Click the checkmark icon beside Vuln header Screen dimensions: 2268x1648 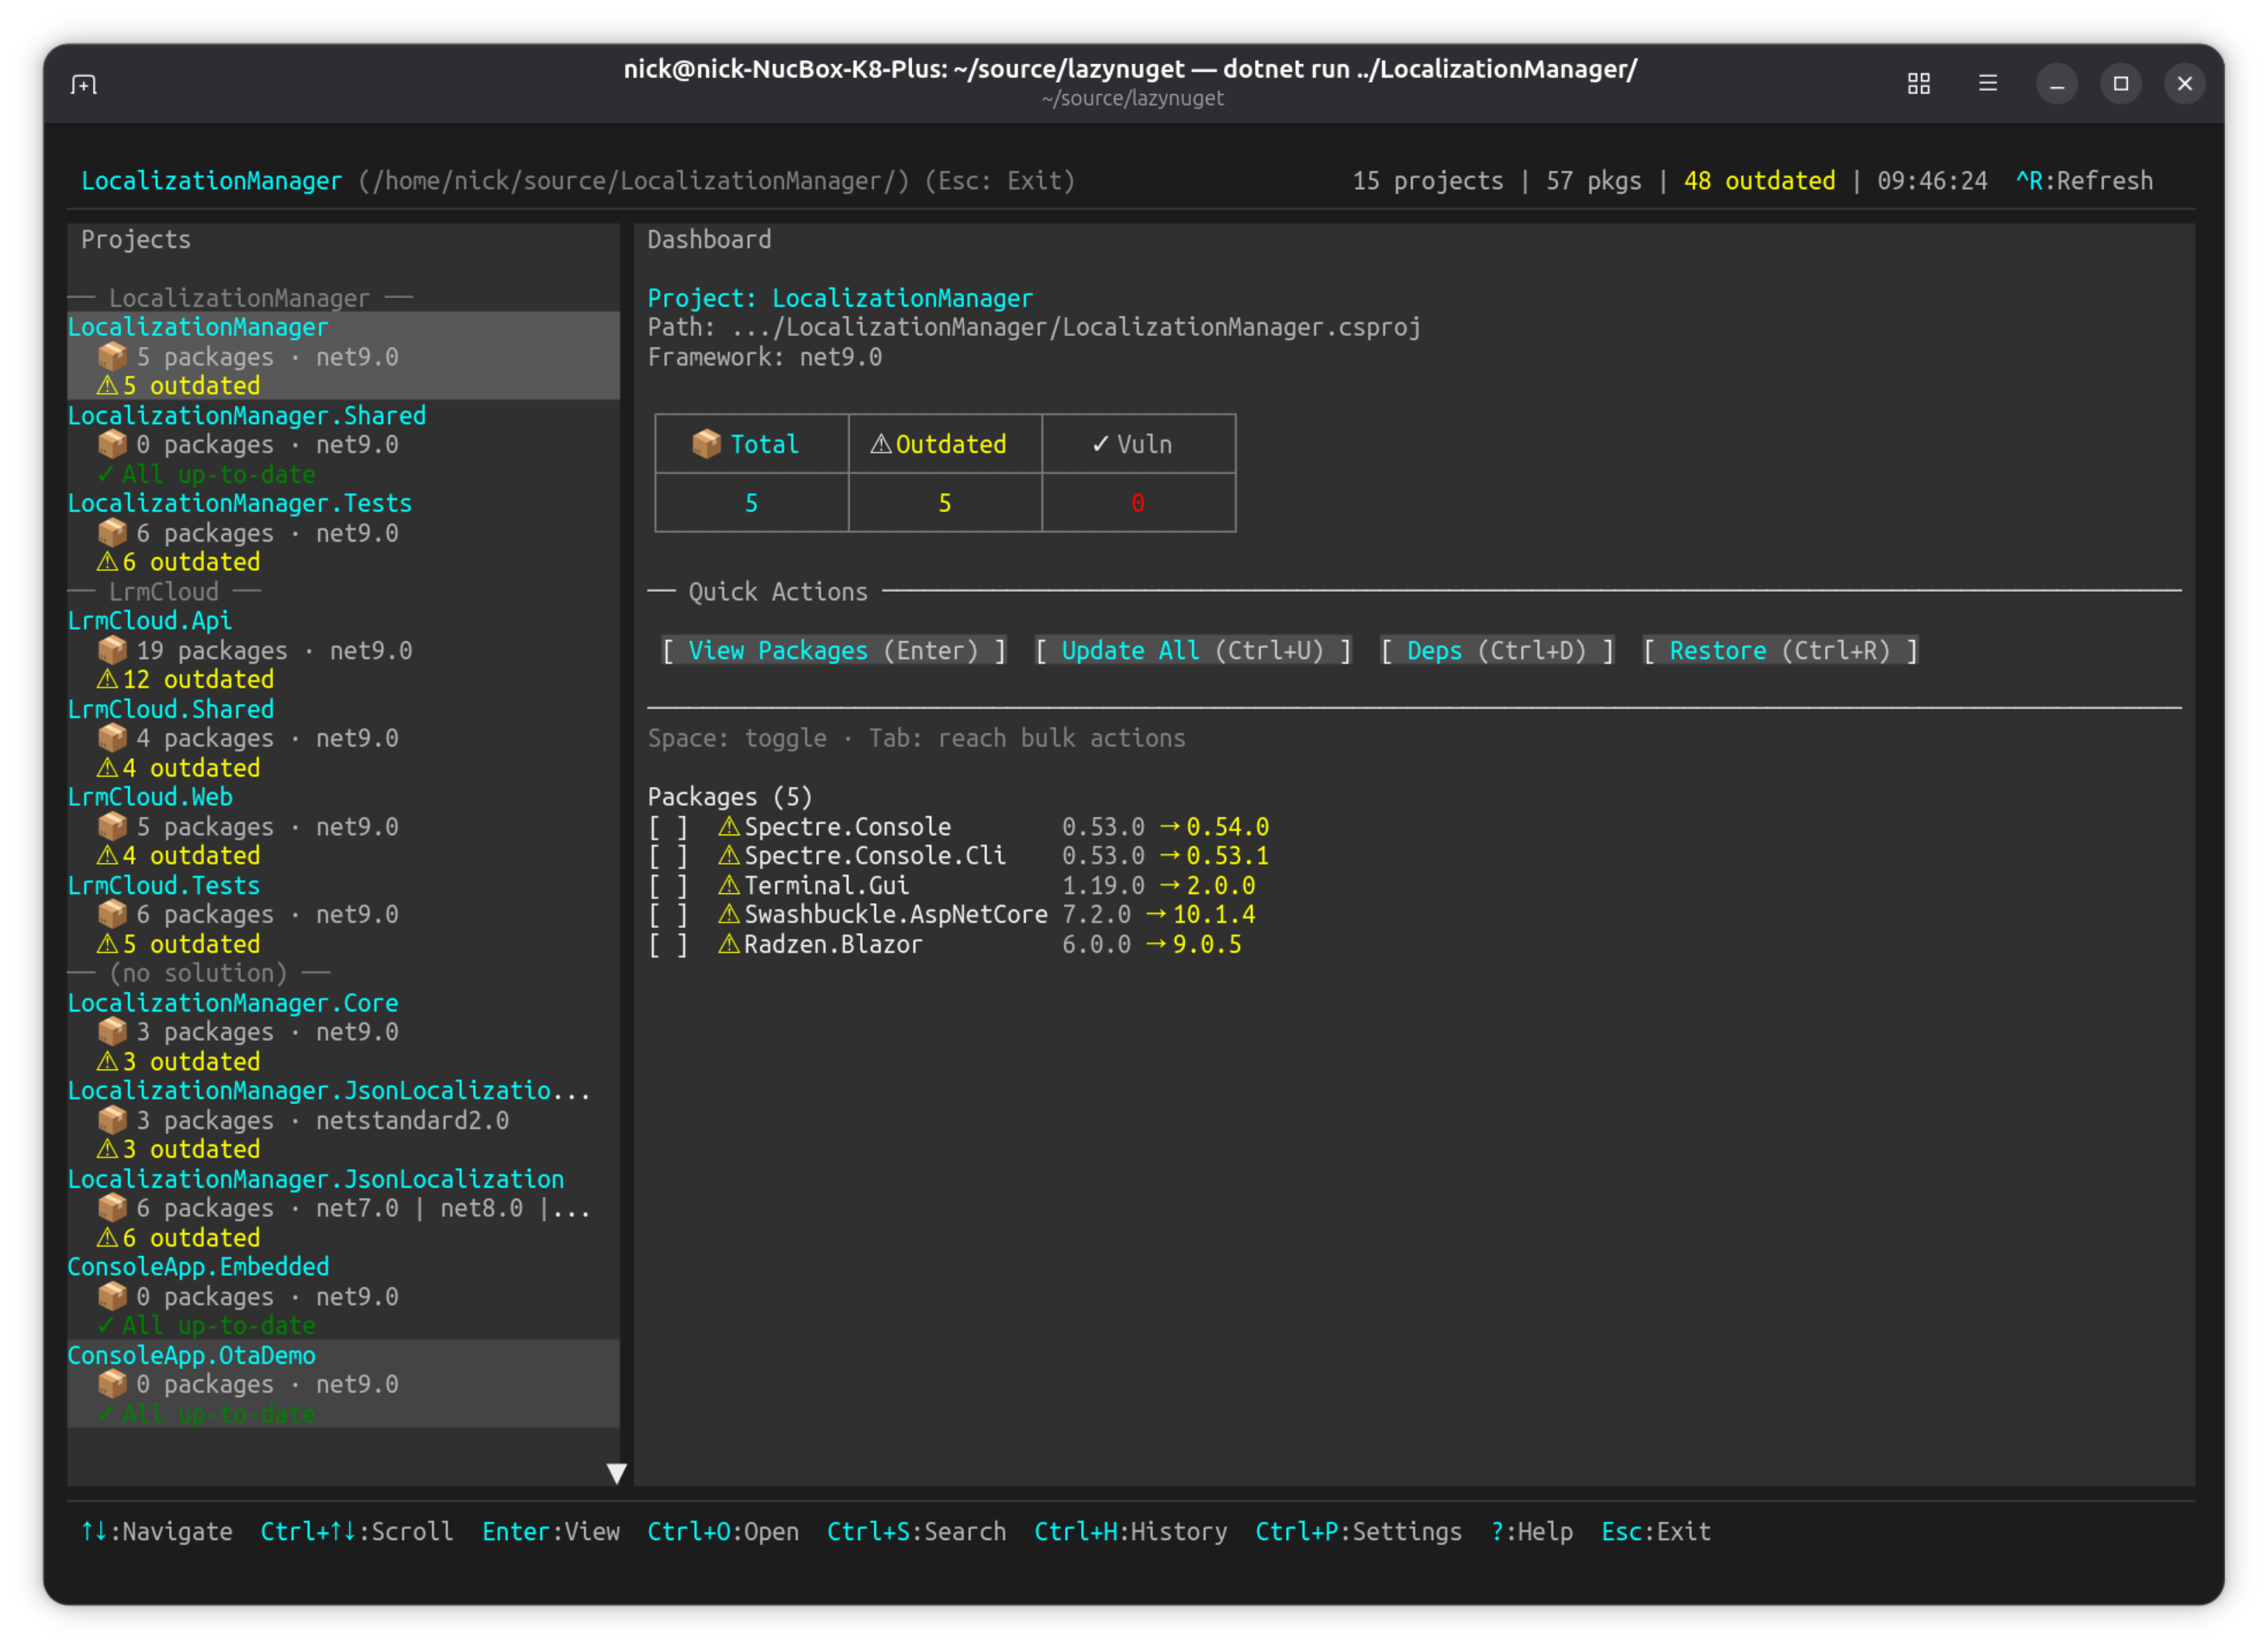click(x=1099, y=443)
